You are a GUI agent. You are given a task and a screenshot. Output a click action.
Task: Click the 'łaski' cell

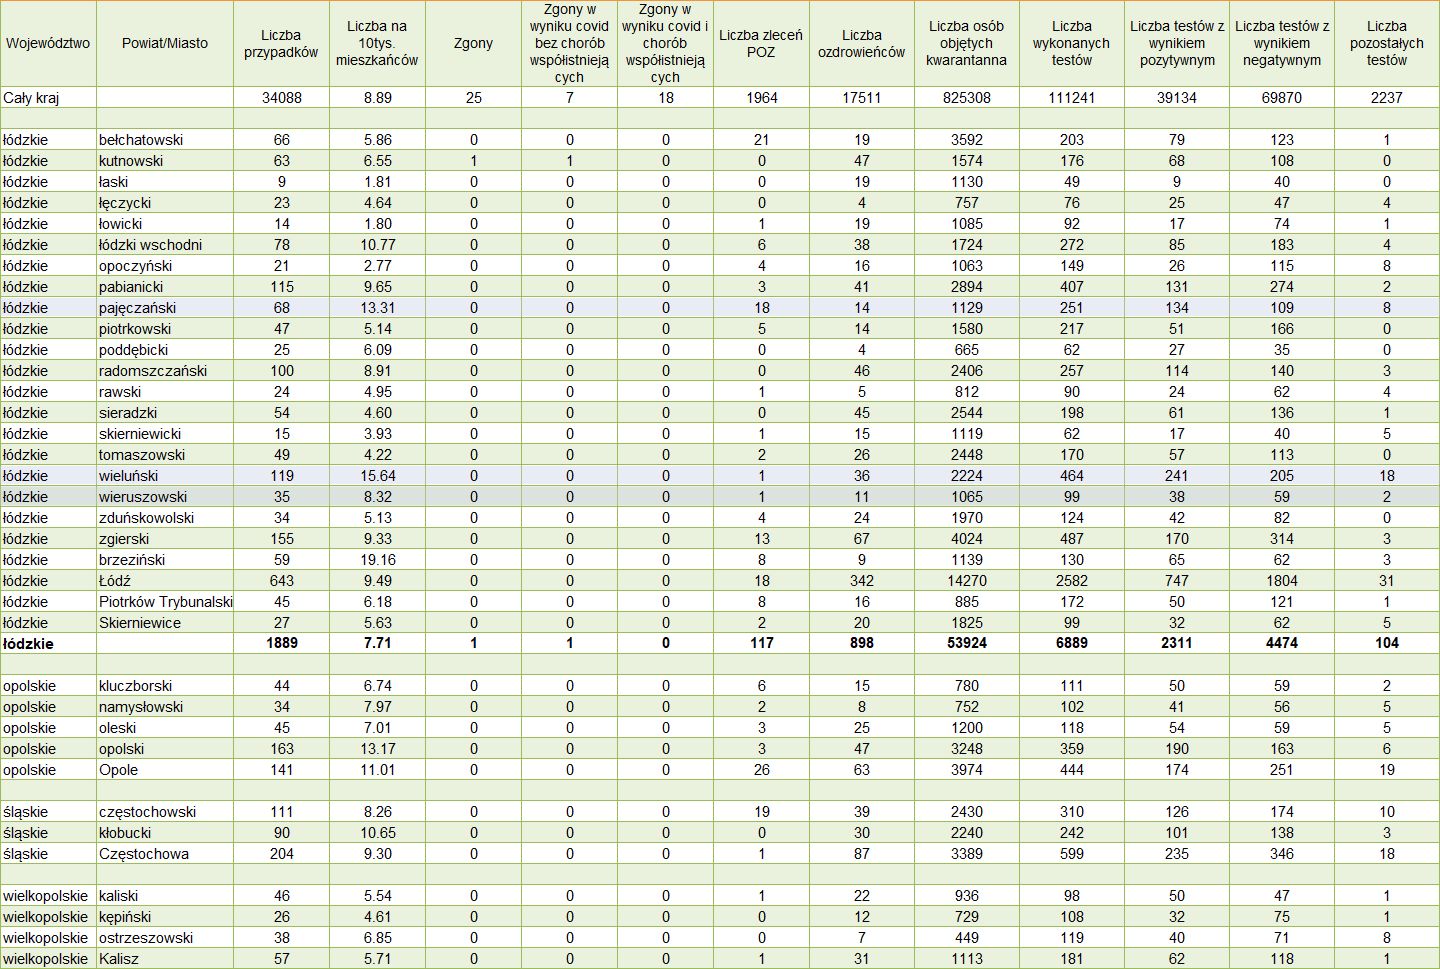165,182
